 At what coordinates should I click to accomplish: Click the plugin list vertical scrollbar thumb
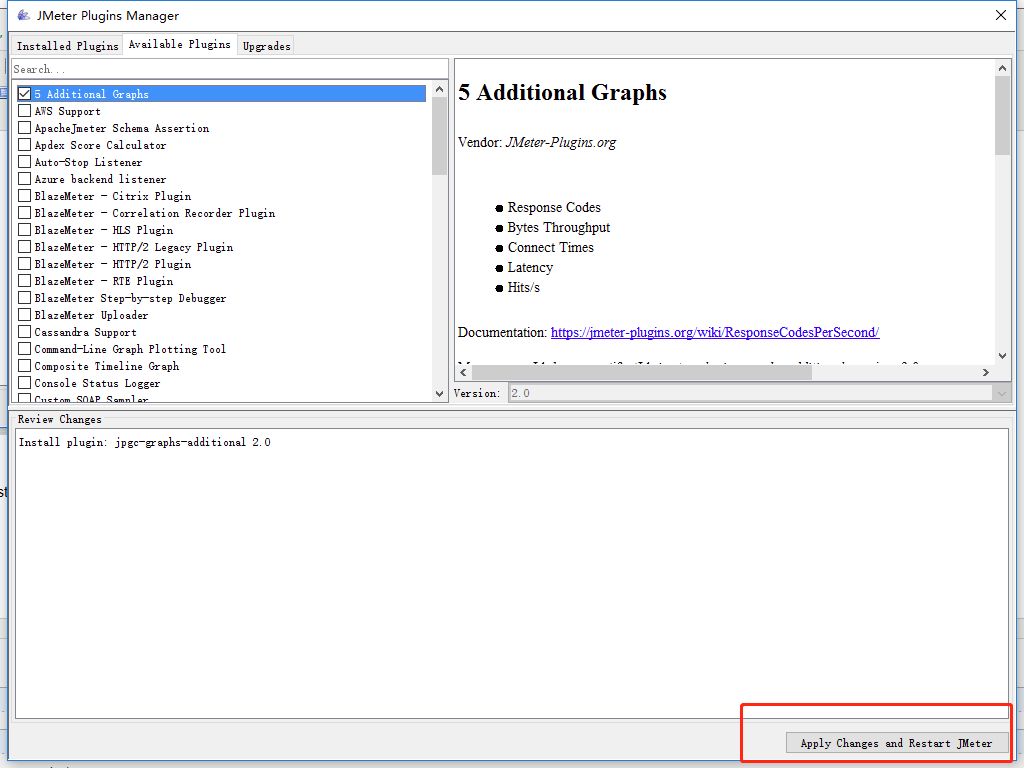tap(439, 136)
